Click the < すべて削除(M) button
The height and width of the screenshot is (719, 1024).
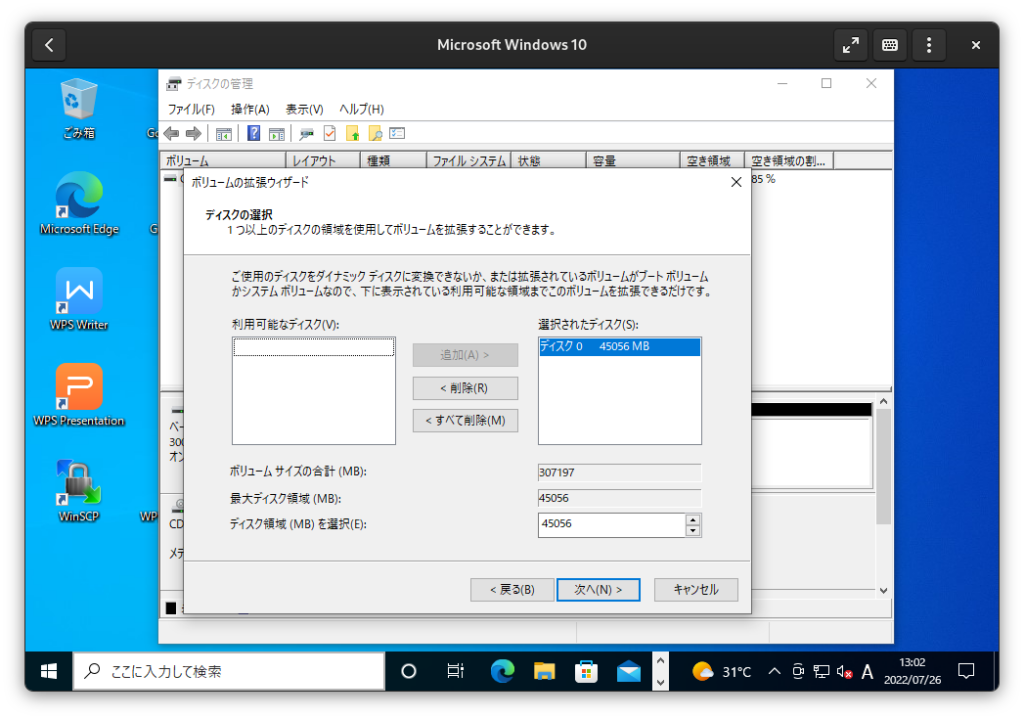click(x=465, y=421)
